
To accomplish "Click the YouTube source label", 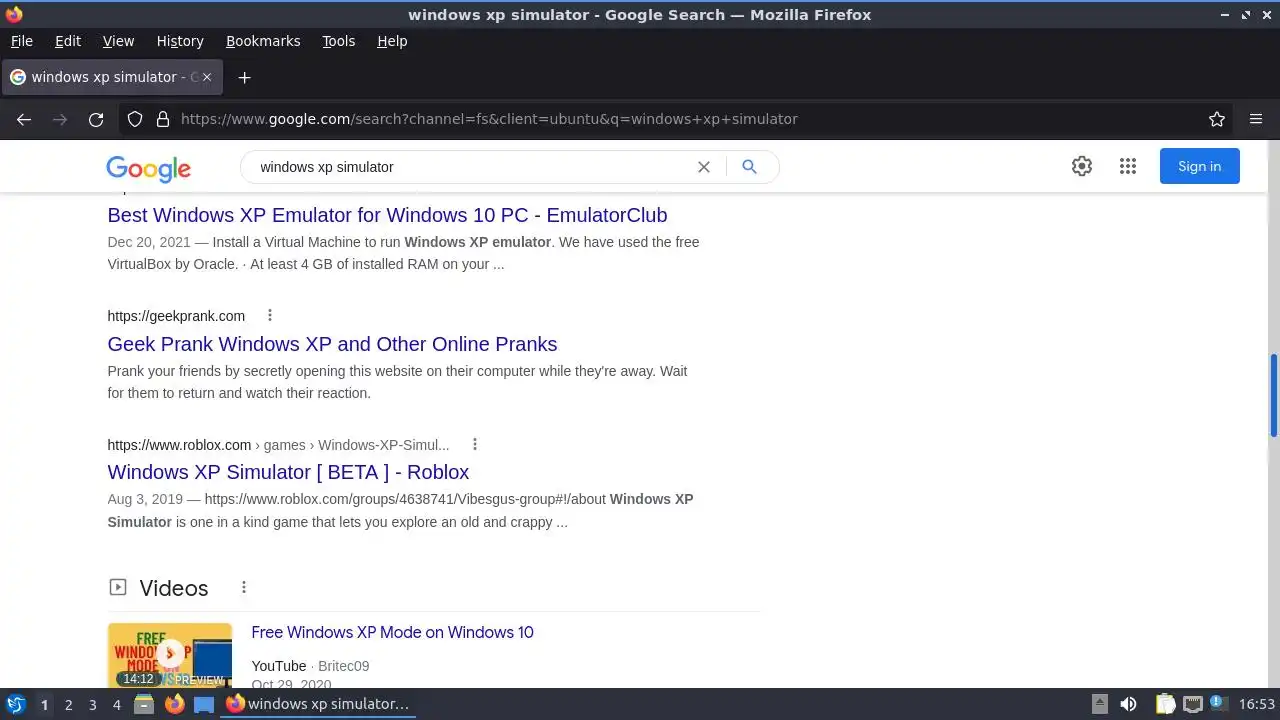I will (279, 666).
